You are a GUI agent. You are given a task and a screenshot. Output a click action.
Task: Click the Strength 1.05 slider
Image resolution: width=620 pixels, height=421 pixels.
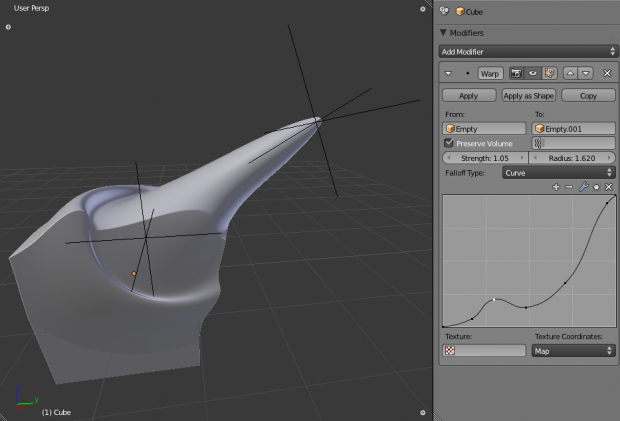(485, 158)
